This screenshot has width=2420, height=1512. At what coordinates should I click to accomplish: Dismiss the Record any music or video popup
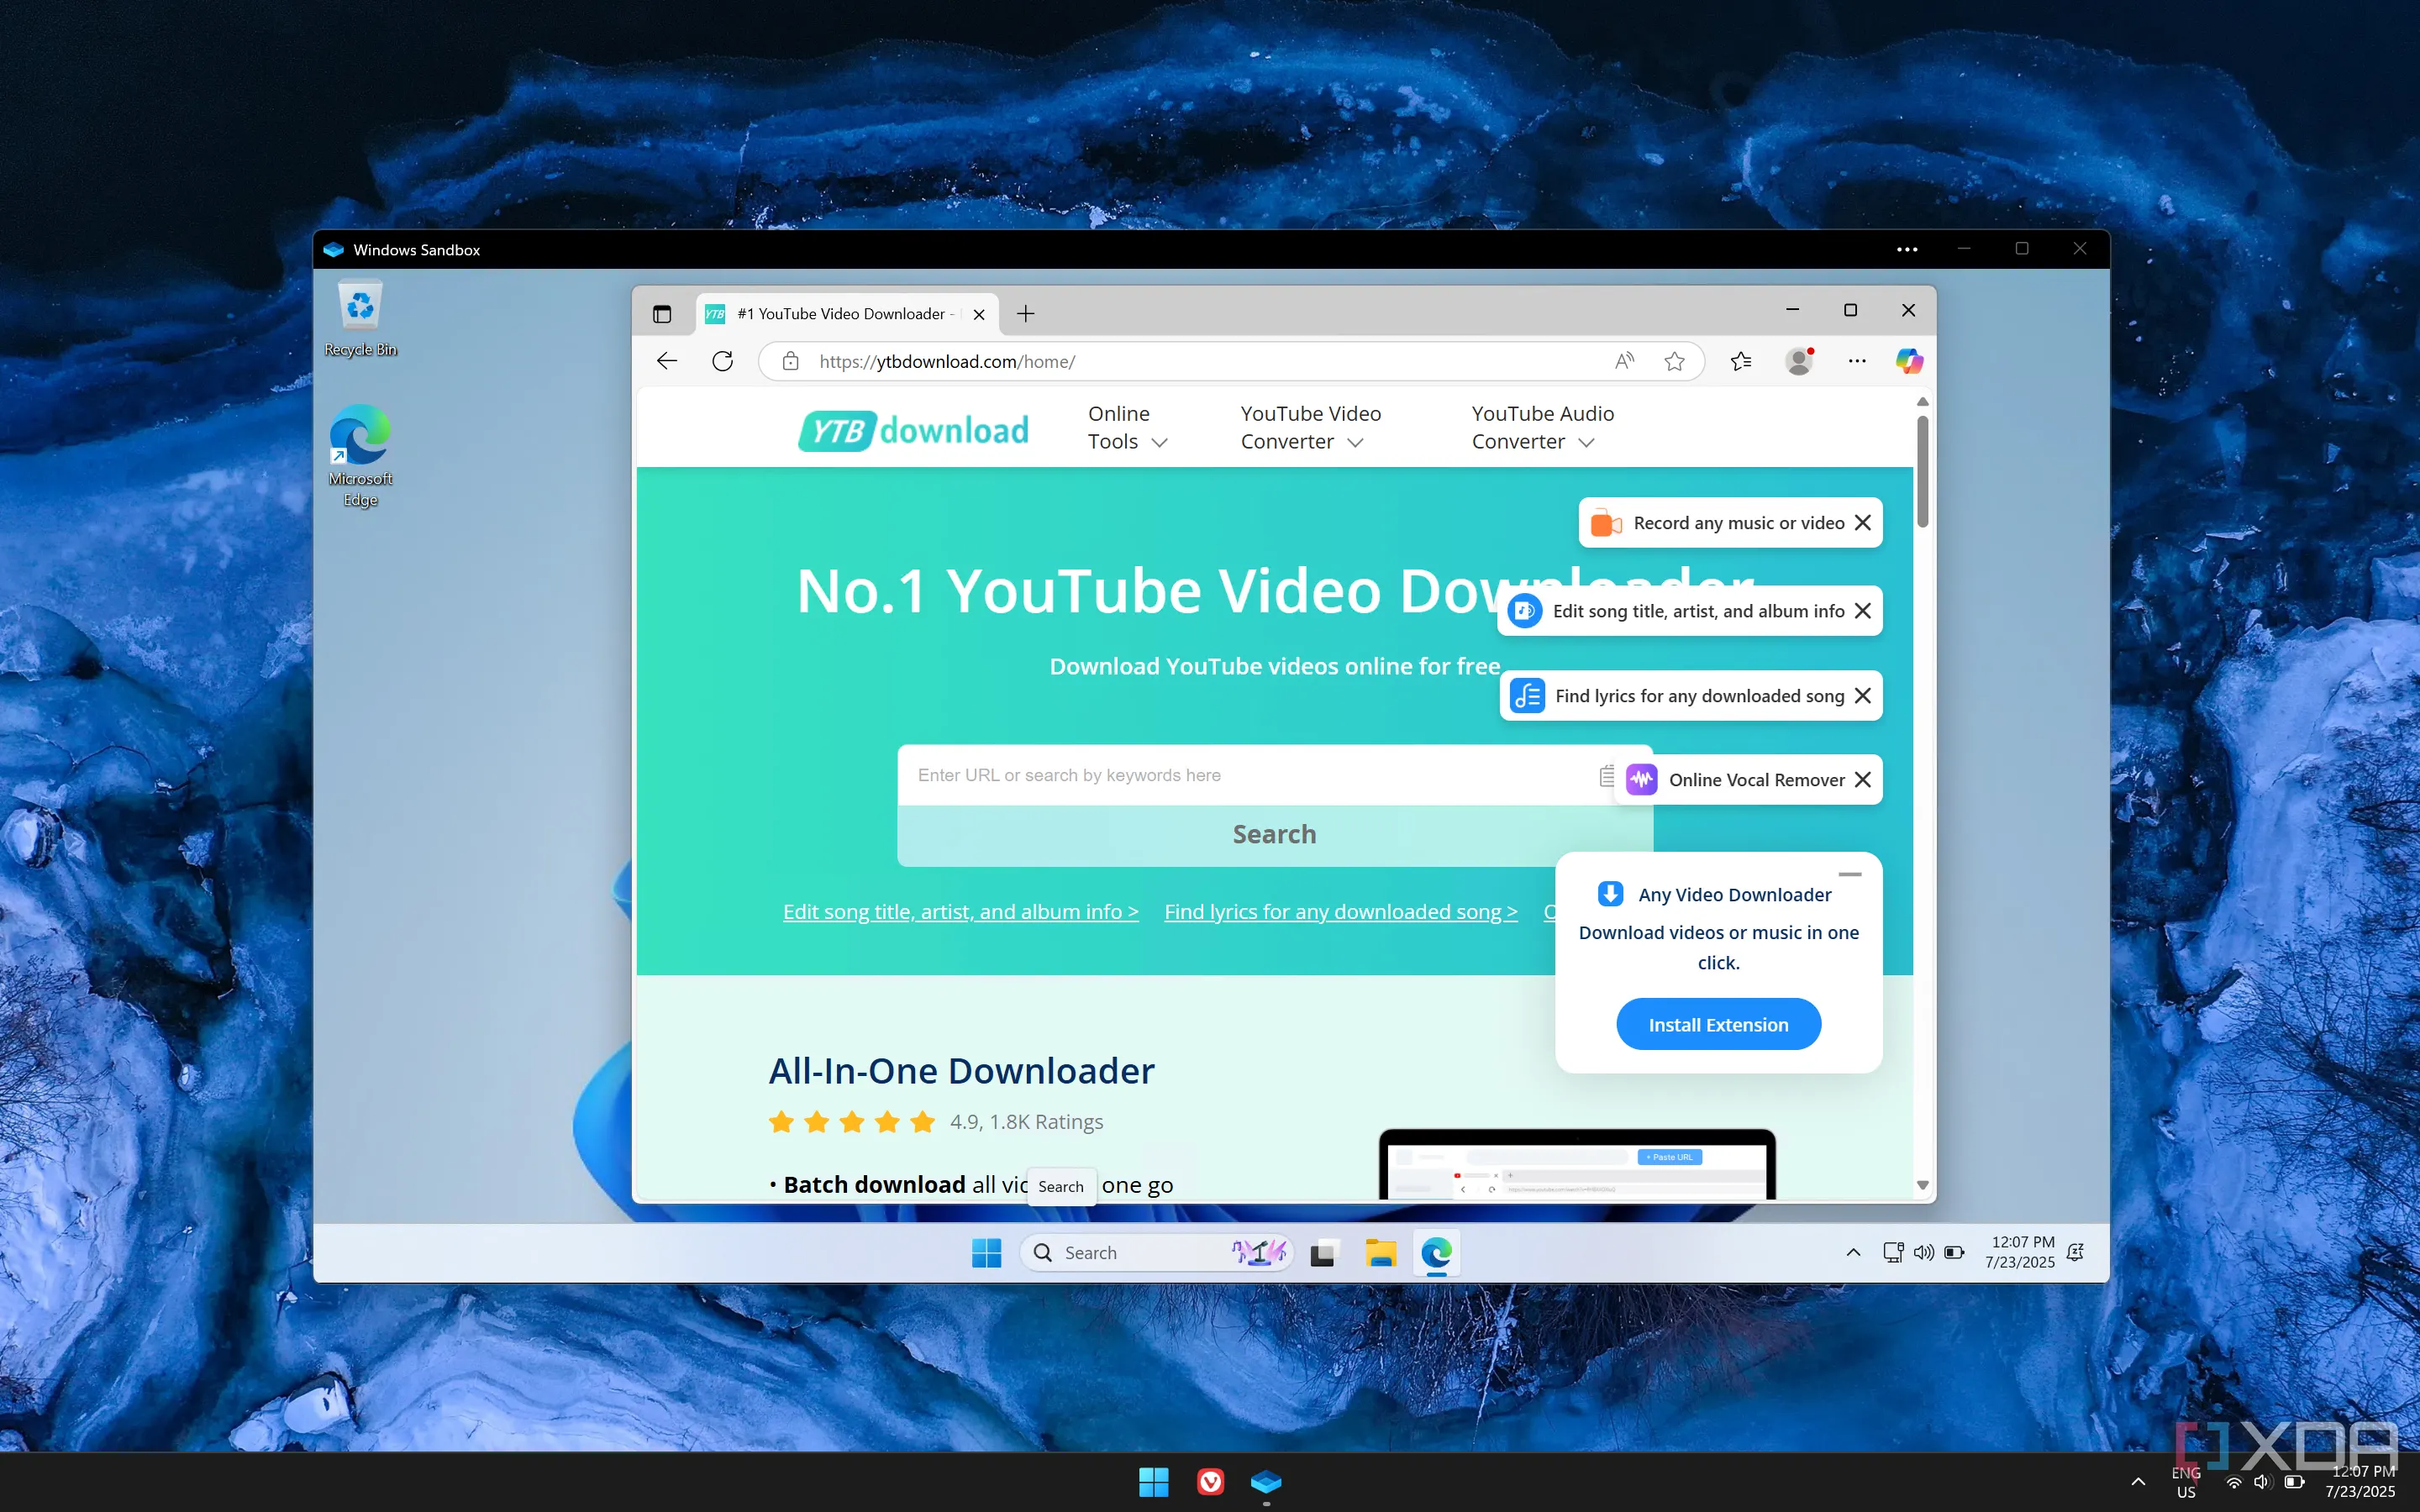[x=1862, y=523]
